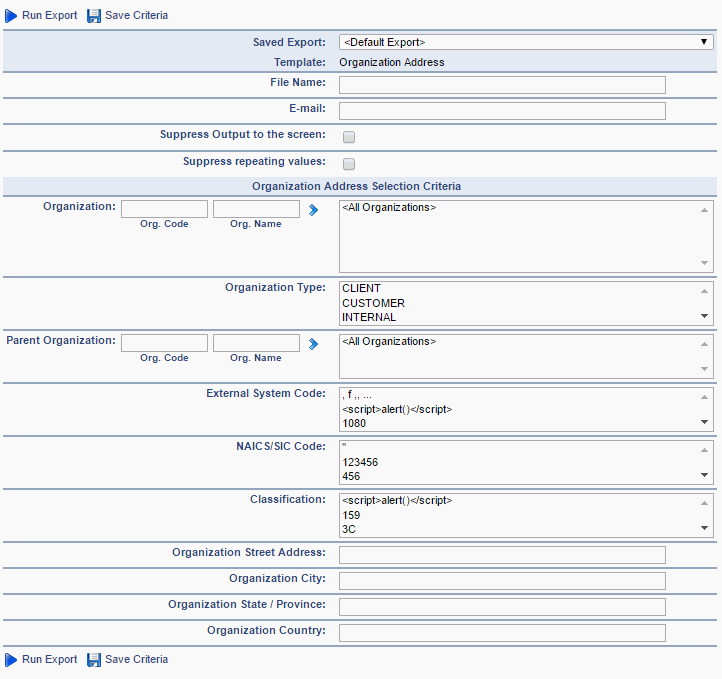Click the top Run Export play icon

(11, 16)
